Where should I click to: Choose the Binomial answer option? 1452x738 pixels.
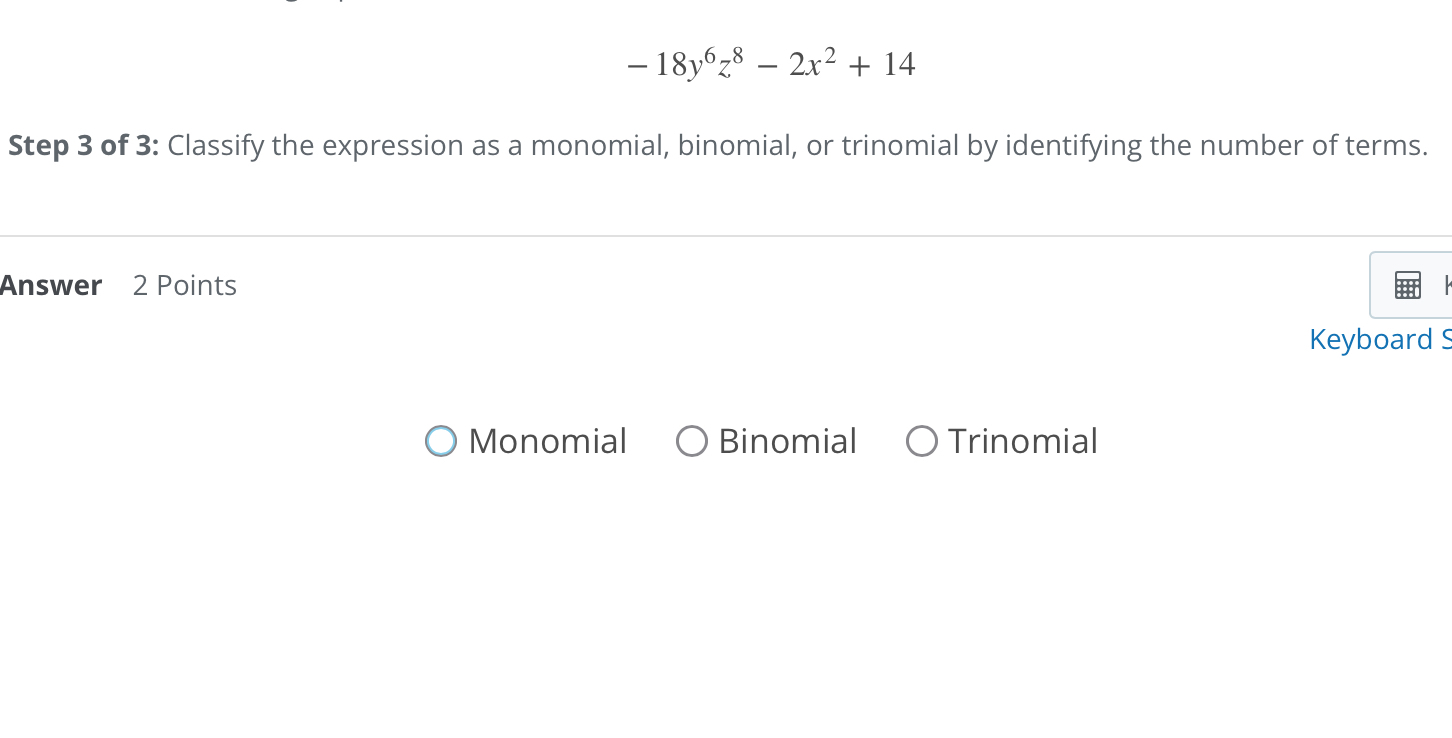point(692,440)
